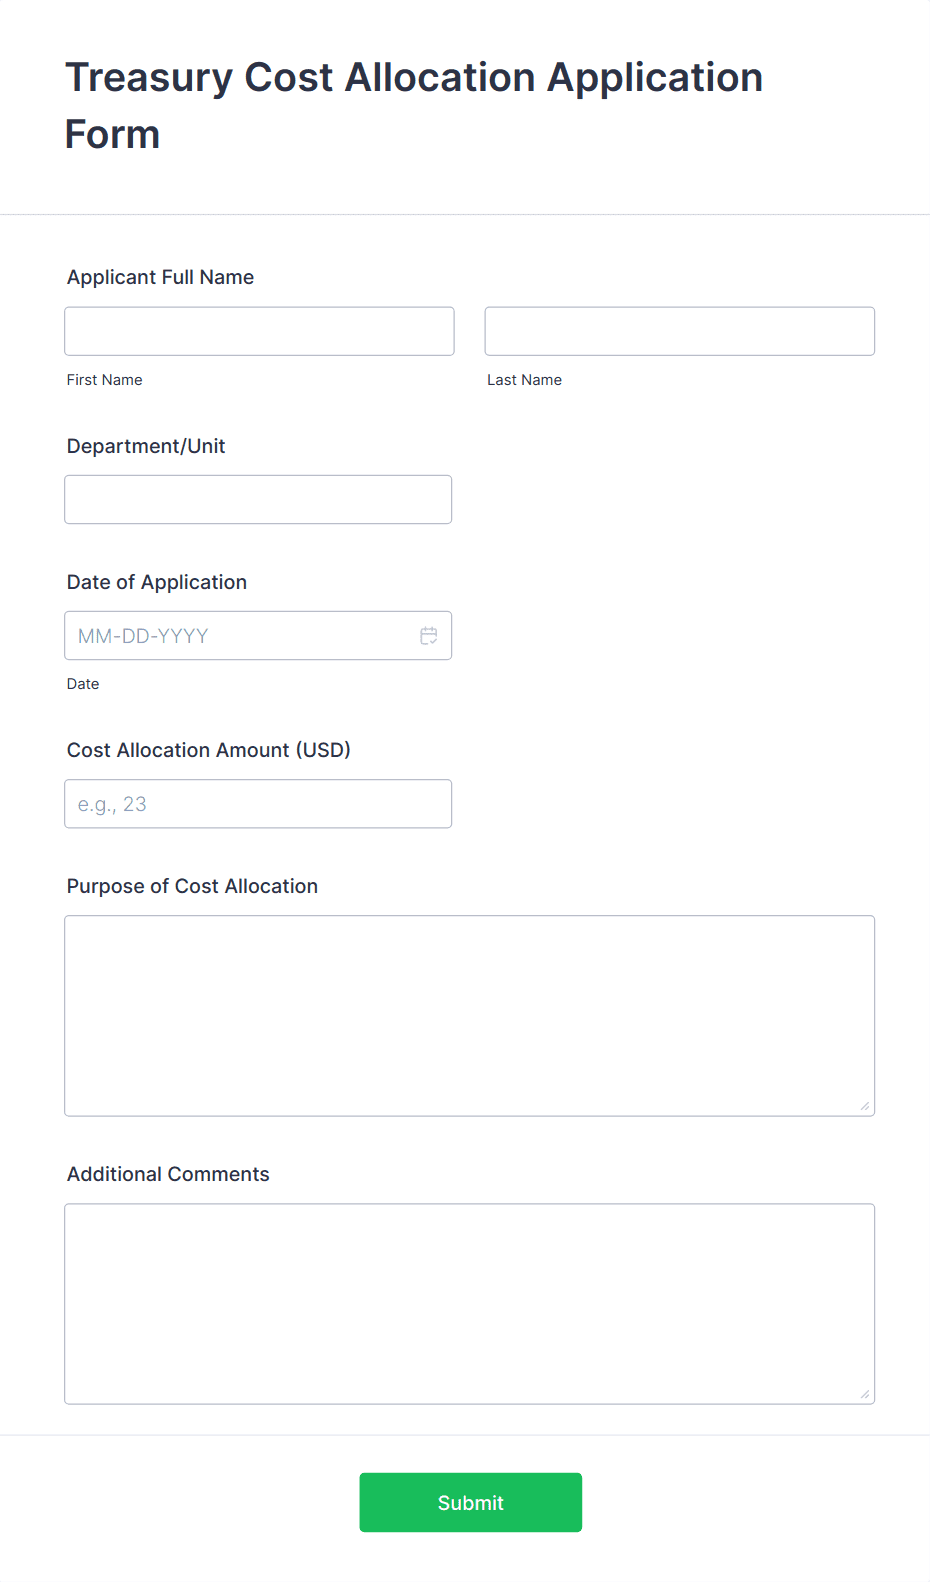Click the First Name input field
The image size is (930, 1582).
tap(259, 331)
